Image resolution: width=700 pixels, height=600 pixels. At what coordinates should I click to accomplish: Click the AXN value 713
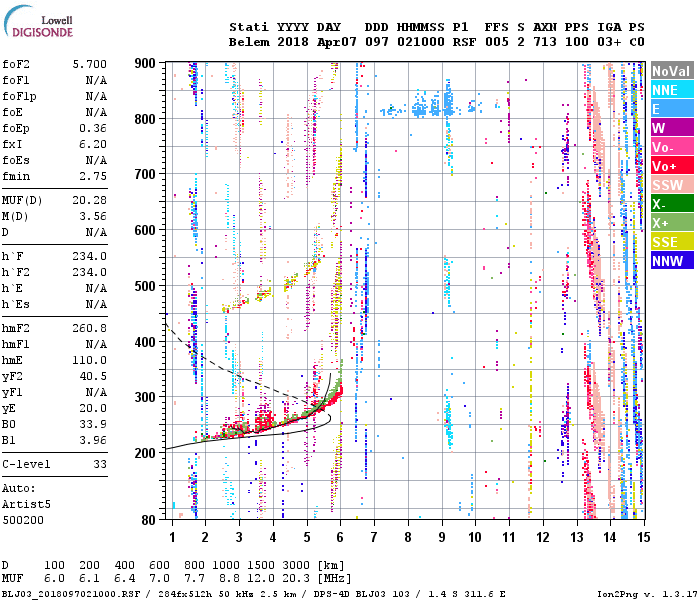point(545,42)
